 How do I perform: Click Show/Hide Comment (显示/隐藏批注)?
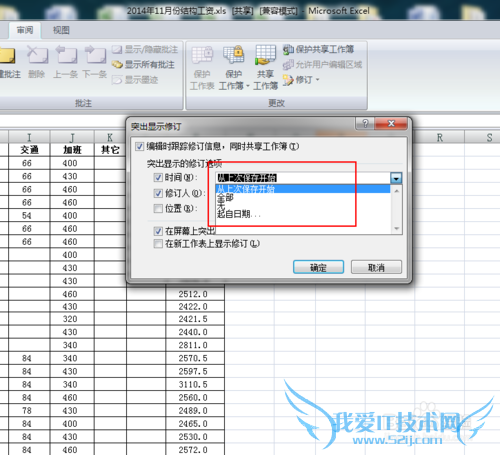[x=144, y=50]
